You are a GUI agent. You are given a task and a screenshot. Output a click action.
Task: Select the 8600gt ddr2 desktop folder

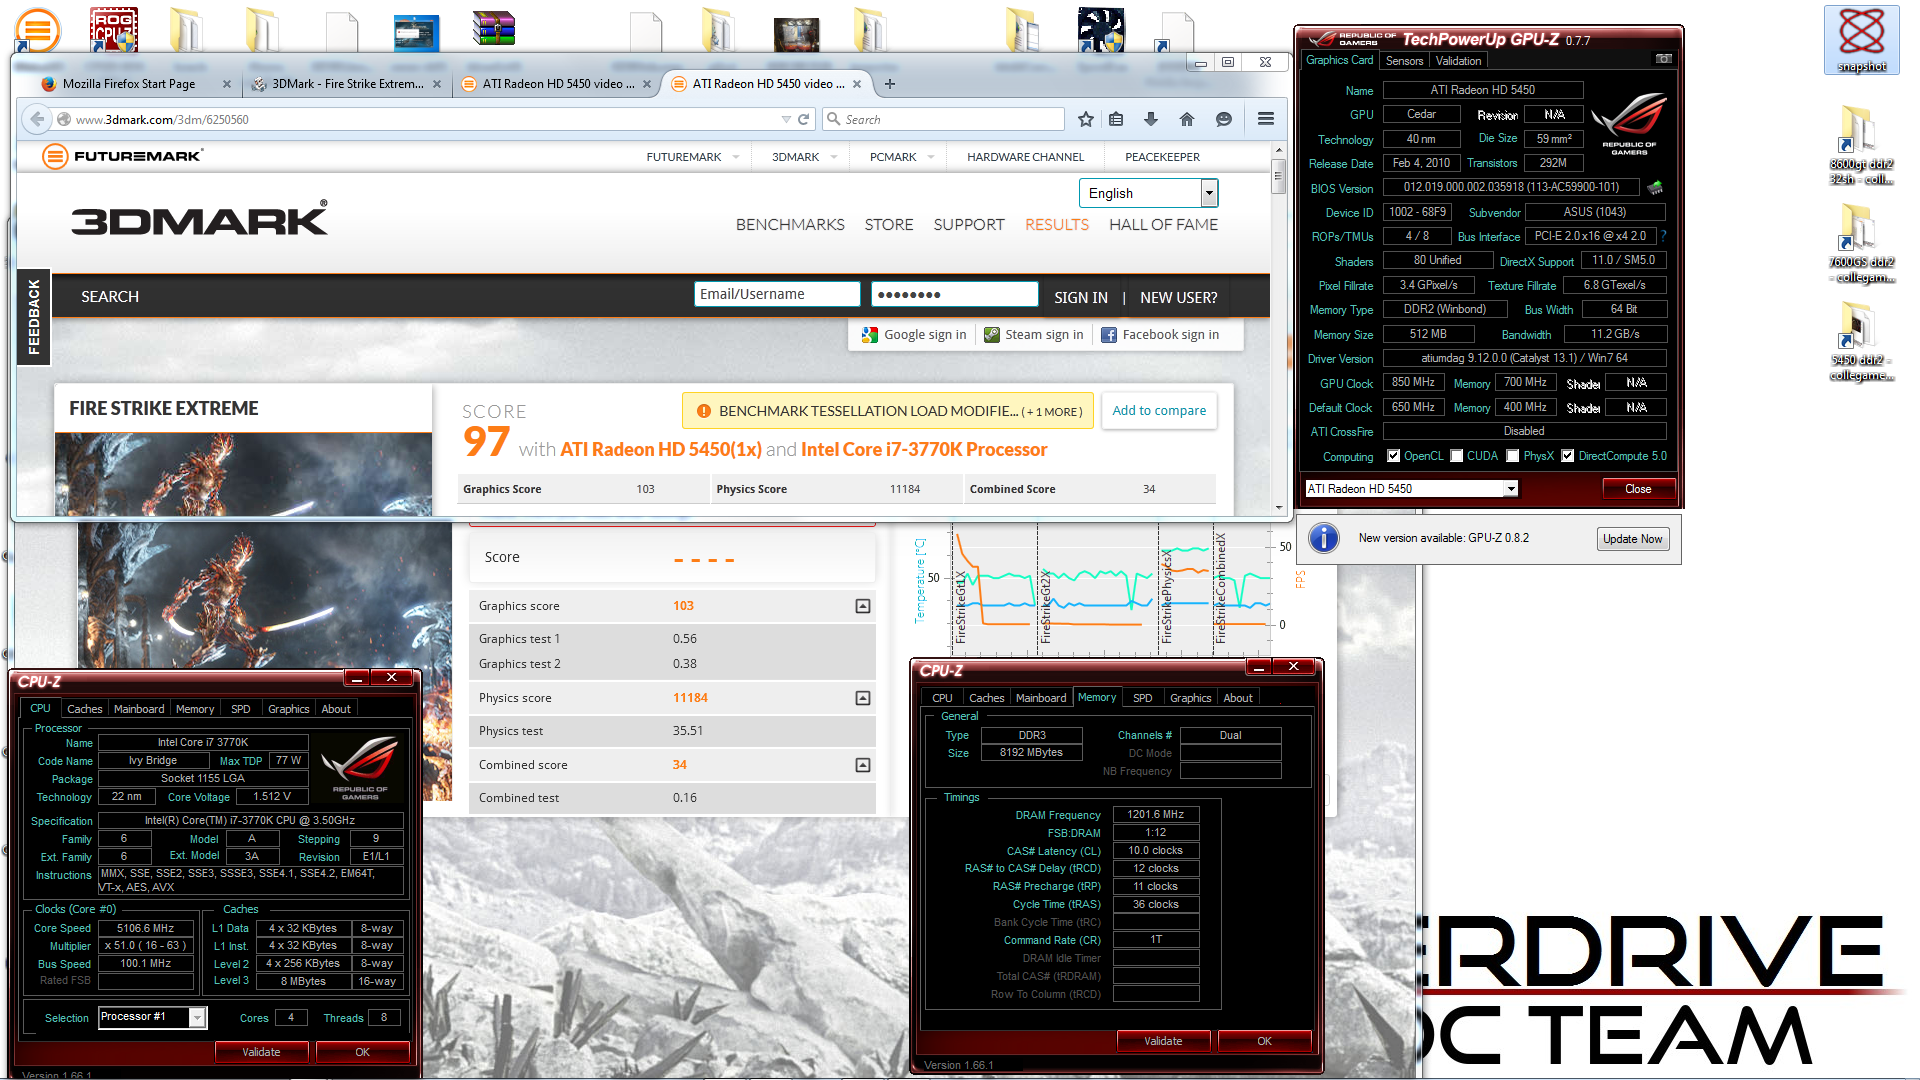[1861, 145]
